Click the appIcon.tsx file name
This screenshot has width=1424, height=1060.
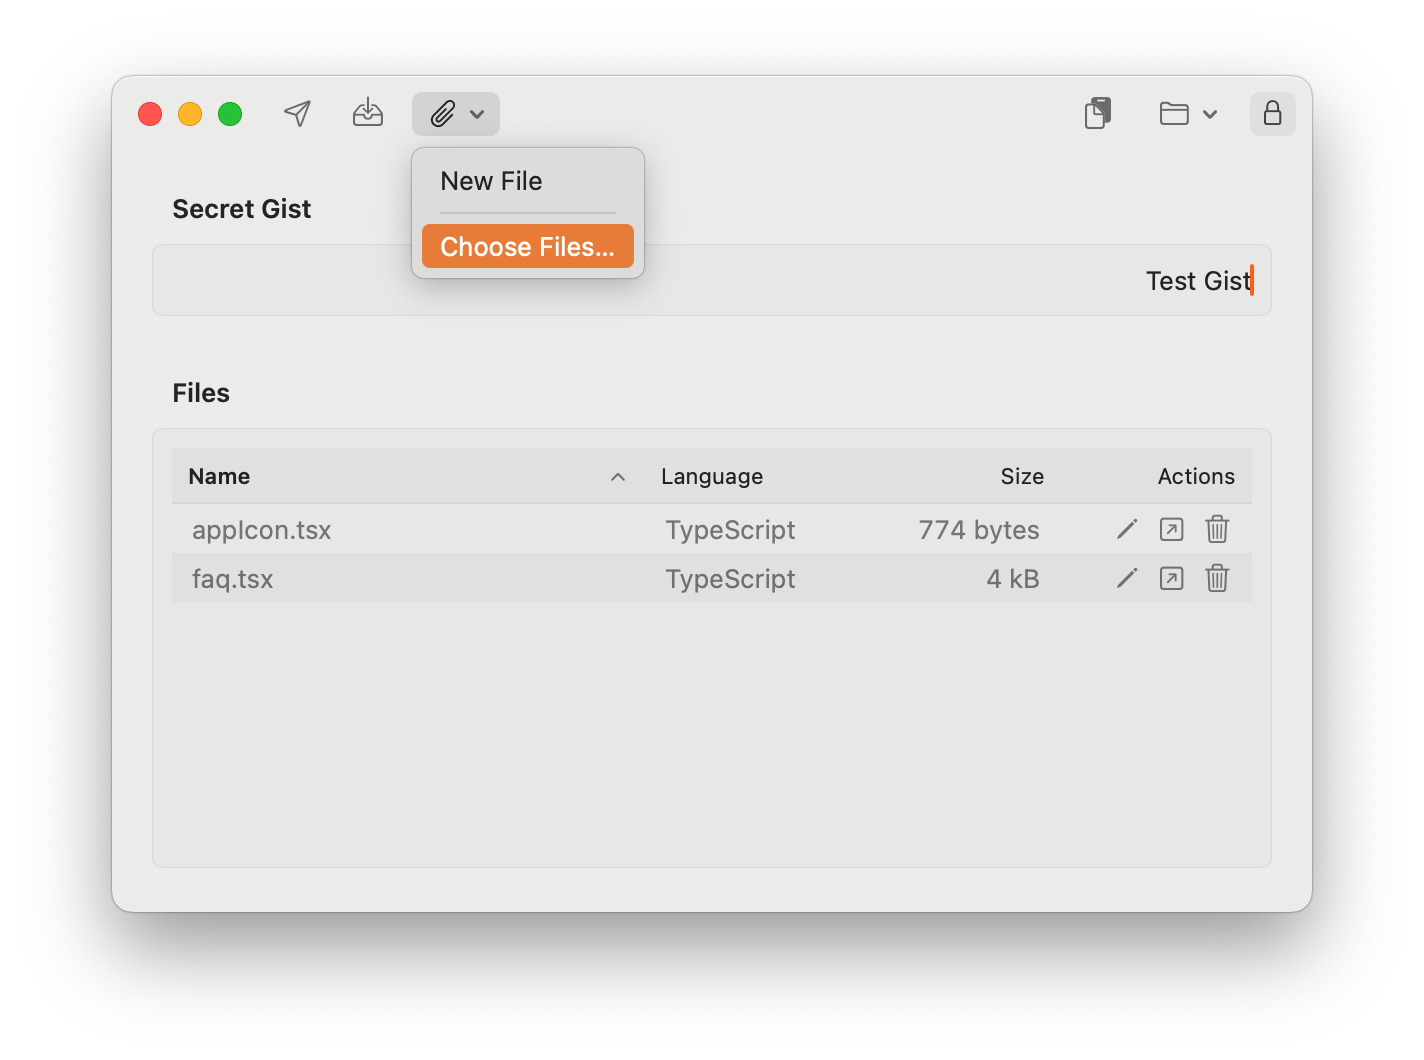coord(261,529)
